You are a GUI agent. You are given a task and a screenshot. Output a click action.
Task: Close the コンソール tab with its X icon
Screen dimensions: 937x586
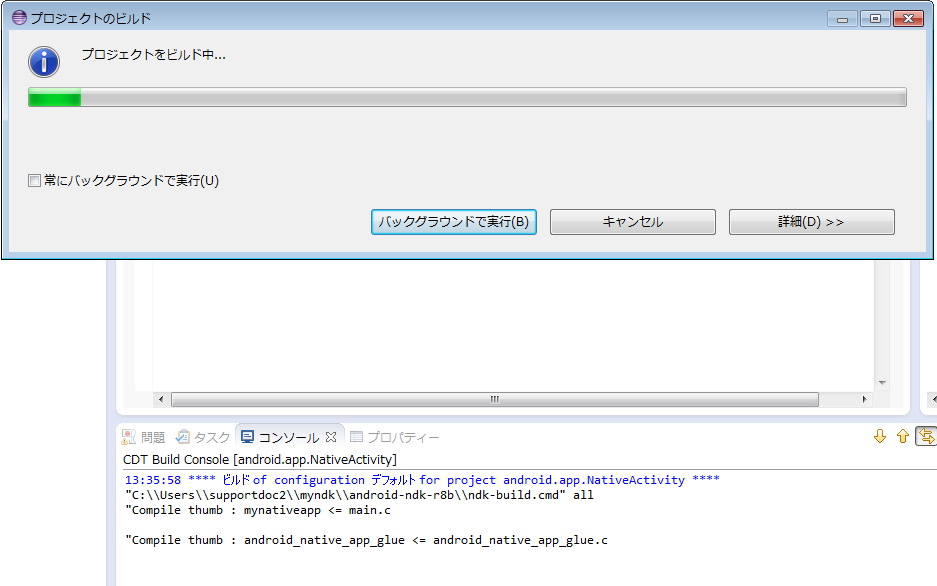[x=331, y=437]
